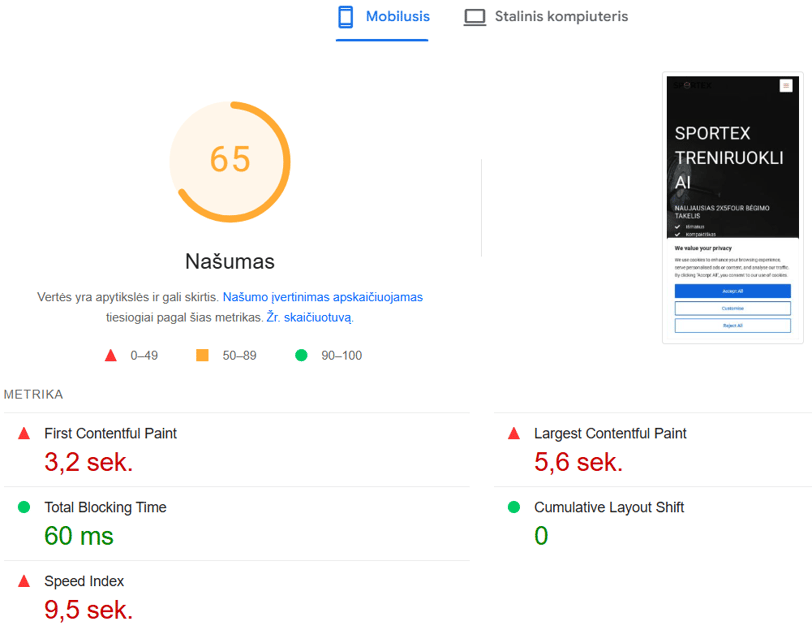Image resolution: width=812 pixels, height=630 pixels.
Task: Click the red triangle beside Largest Contentful Paint
Action: click(514, 433)
